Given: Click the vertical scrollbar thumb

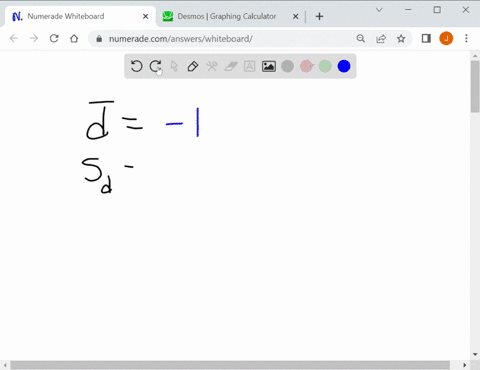Looking at the screenshot, I should pyautogui.click(x=475, y=87).
